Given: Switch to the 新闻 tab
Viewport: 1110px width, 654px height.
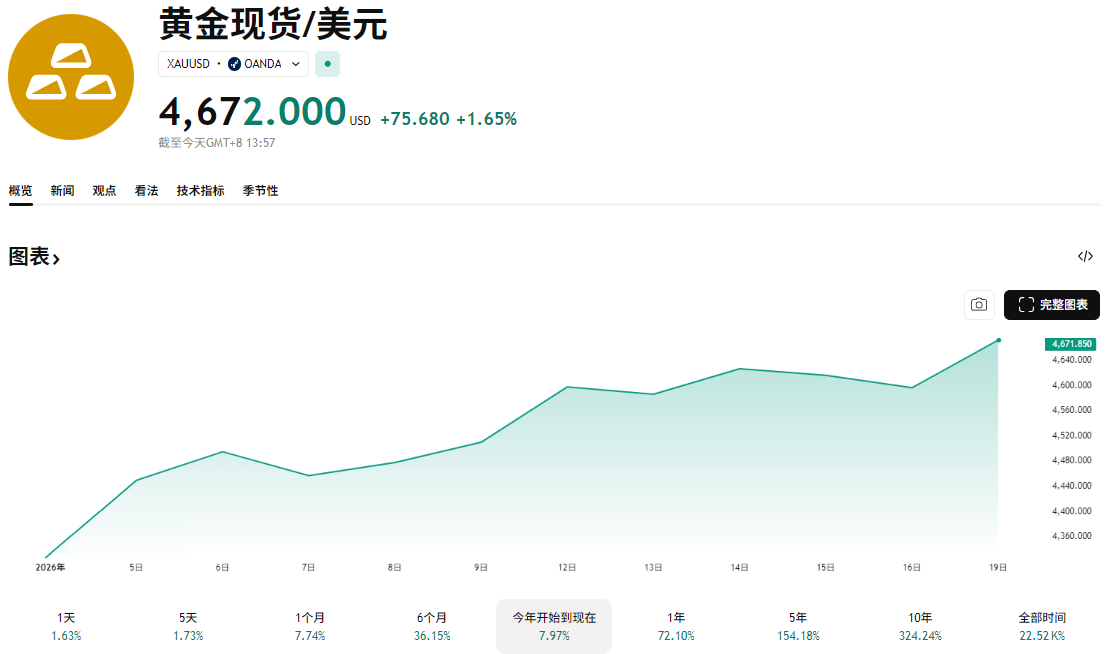Looking at the screenshot, I should [62, 190].
